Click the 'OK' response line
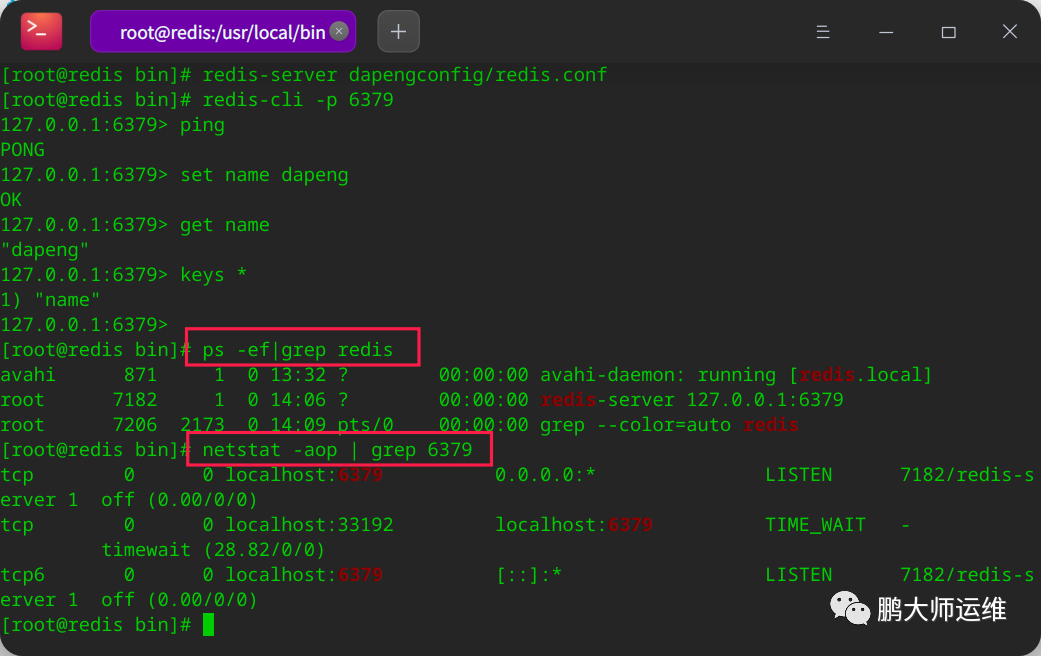The image size is (1041, 656). [11, 200]
